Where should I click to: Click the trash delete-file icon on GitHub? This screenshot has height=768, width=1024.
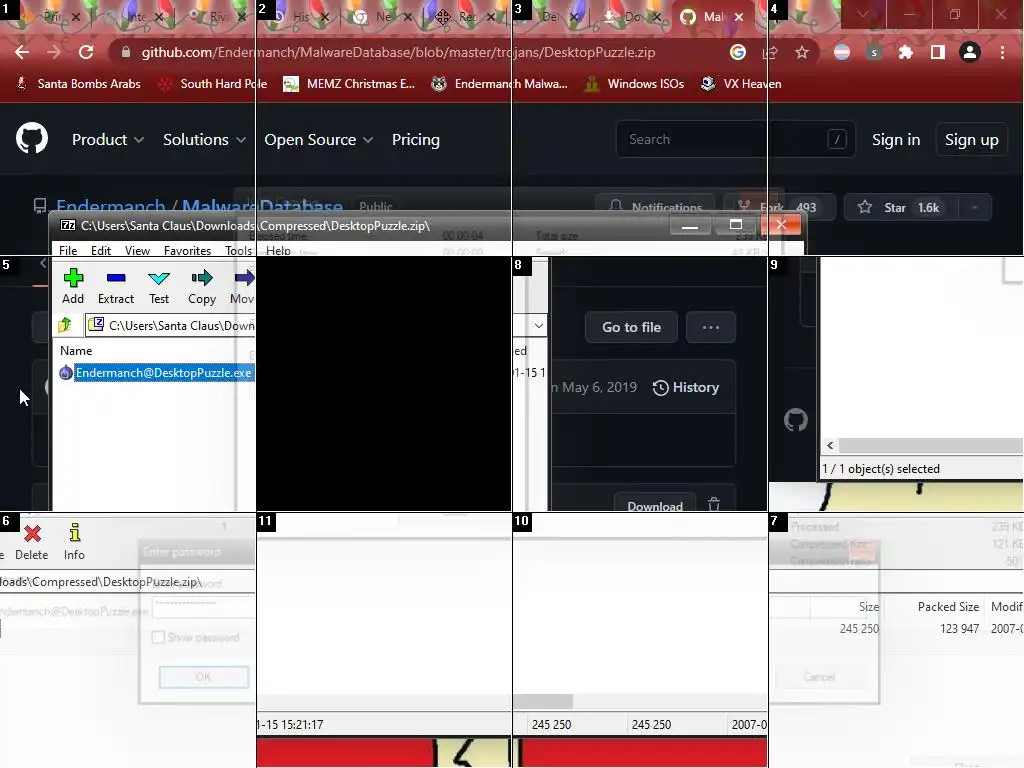pos(714,504)
